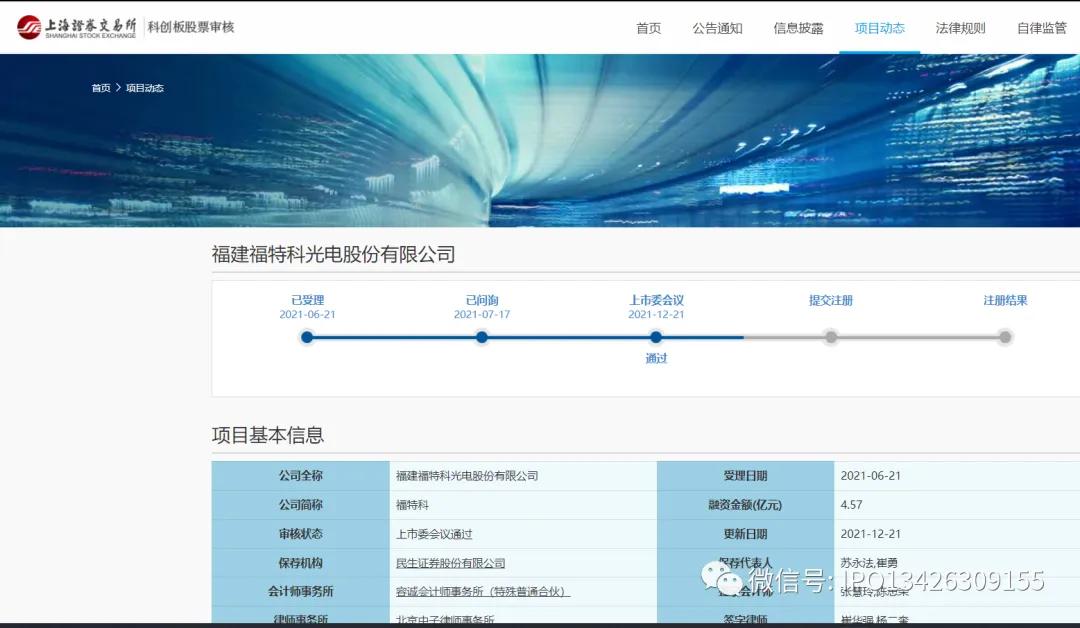
Task: Click the breadcrumb chevron separator
Action: (118, 87)
